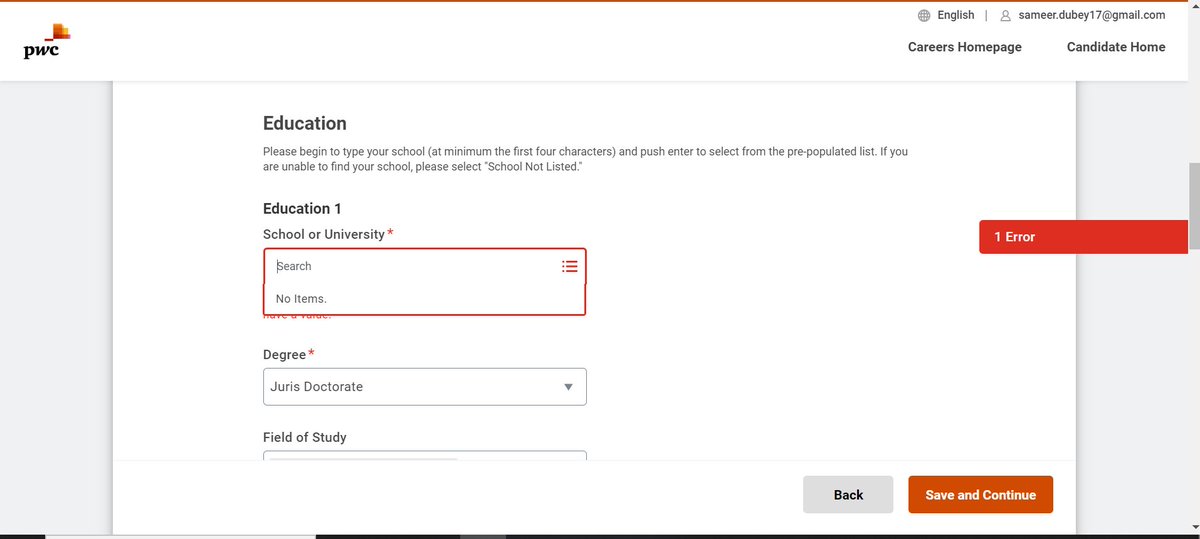The image size is (1200, 539).
Task: Open the 1 Error notification banner
Action: click(x=1083, y=236)
